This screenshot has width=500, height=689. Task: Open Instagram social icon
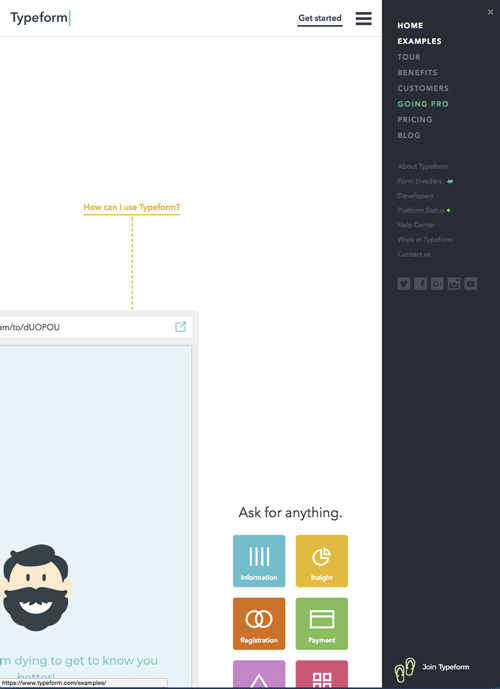454,284
